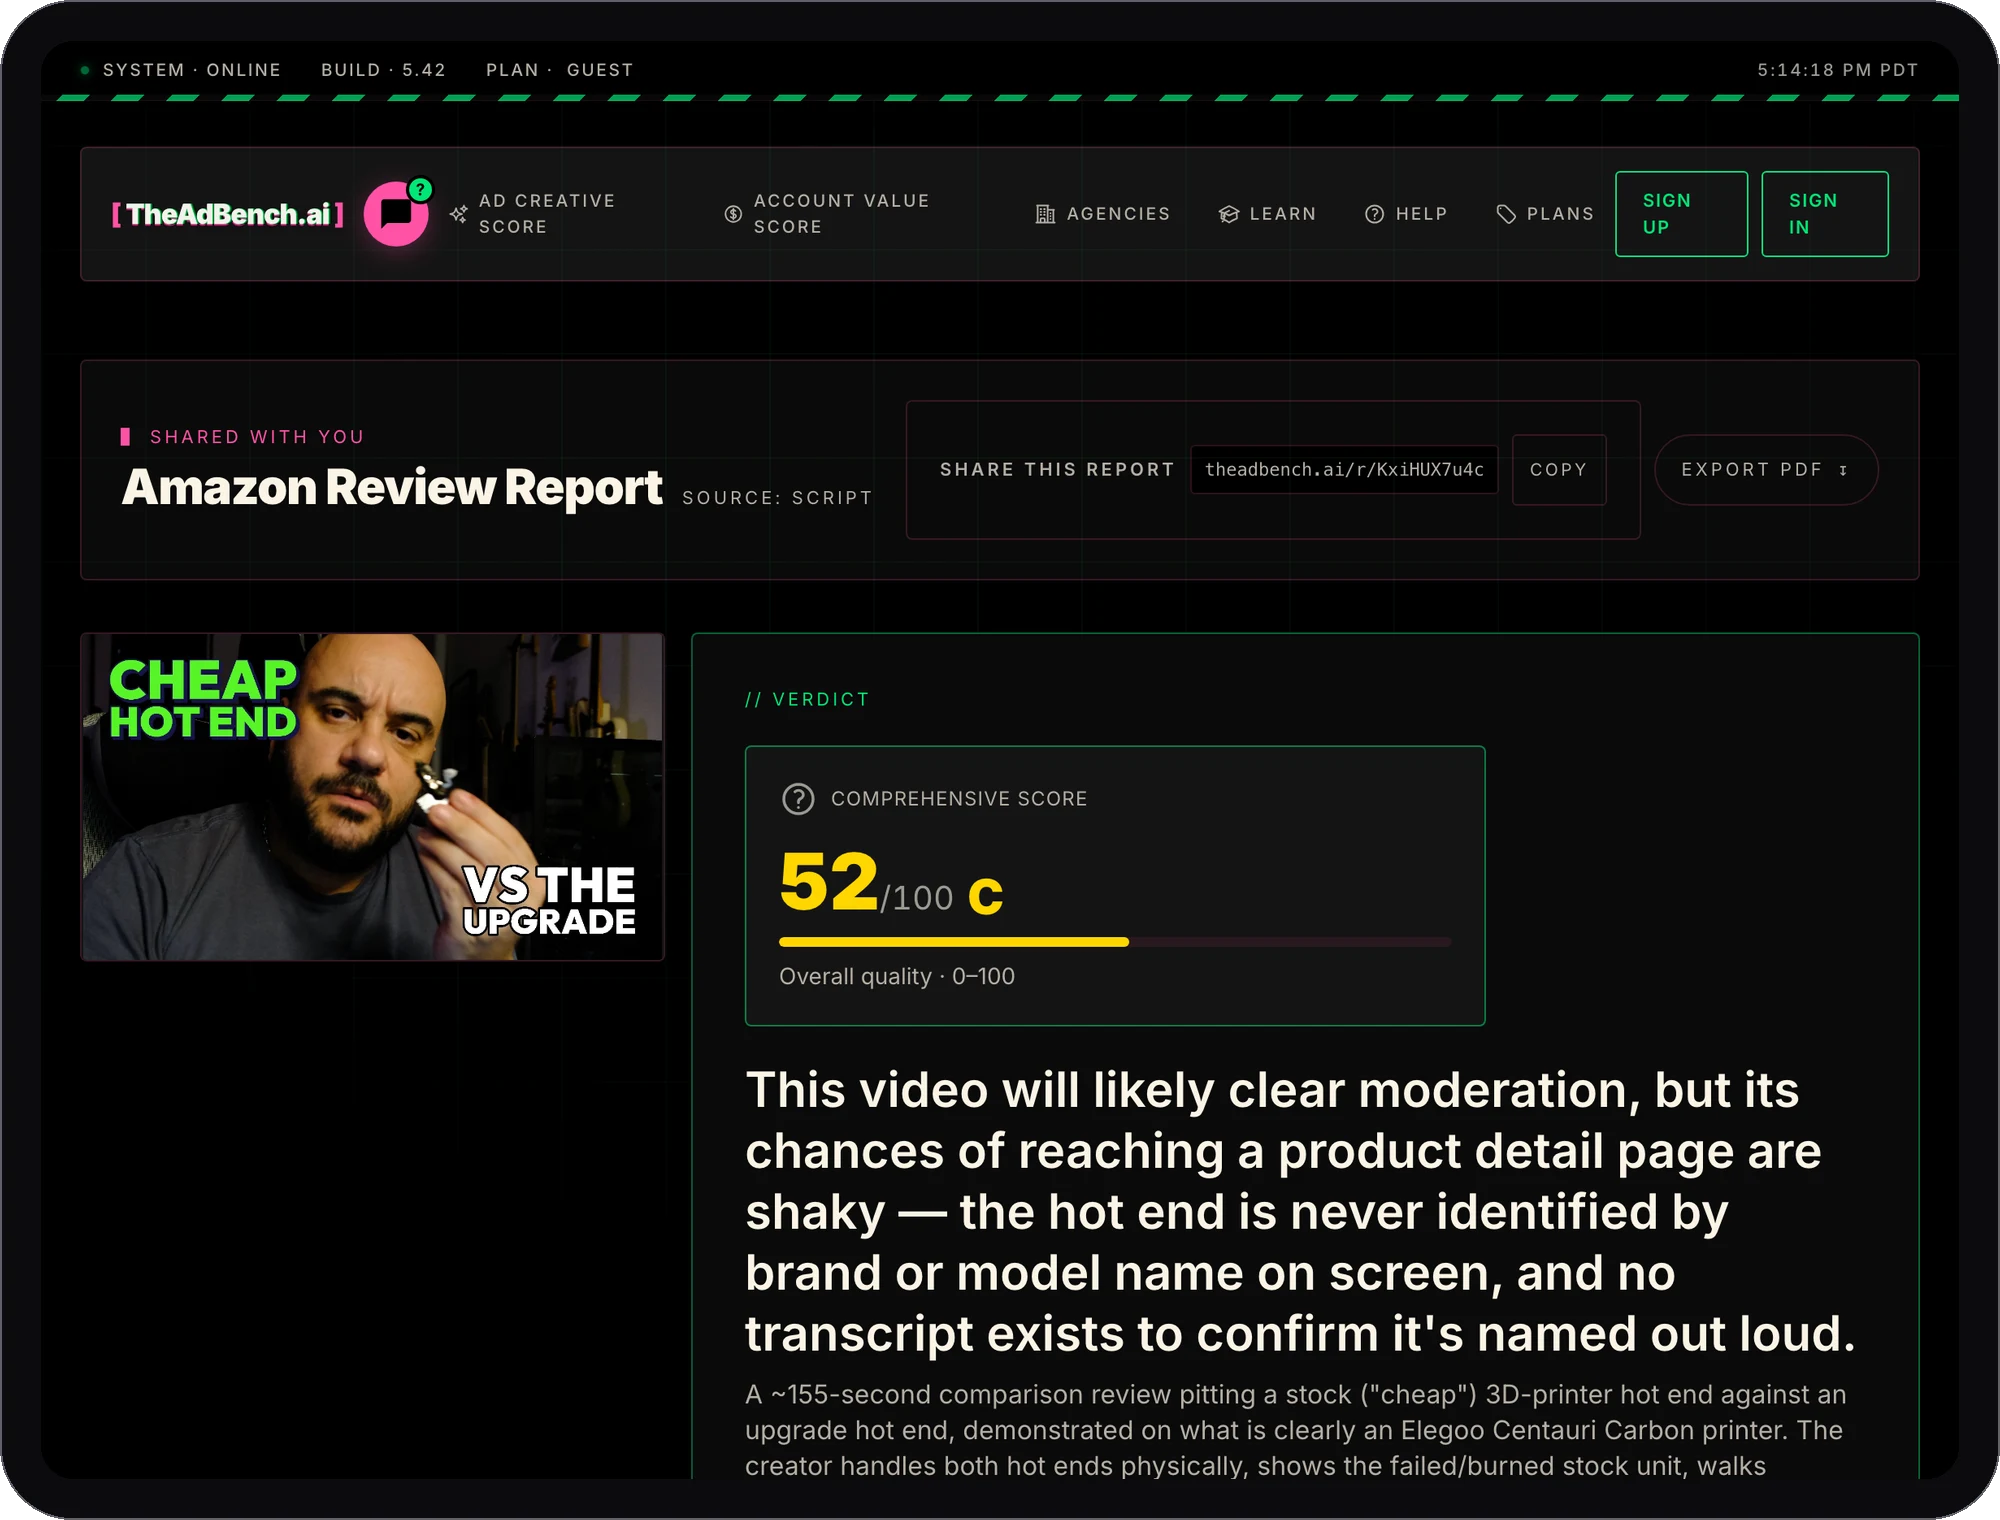
Task: Export the report as PDF
Action: (x=1766, y=470)
